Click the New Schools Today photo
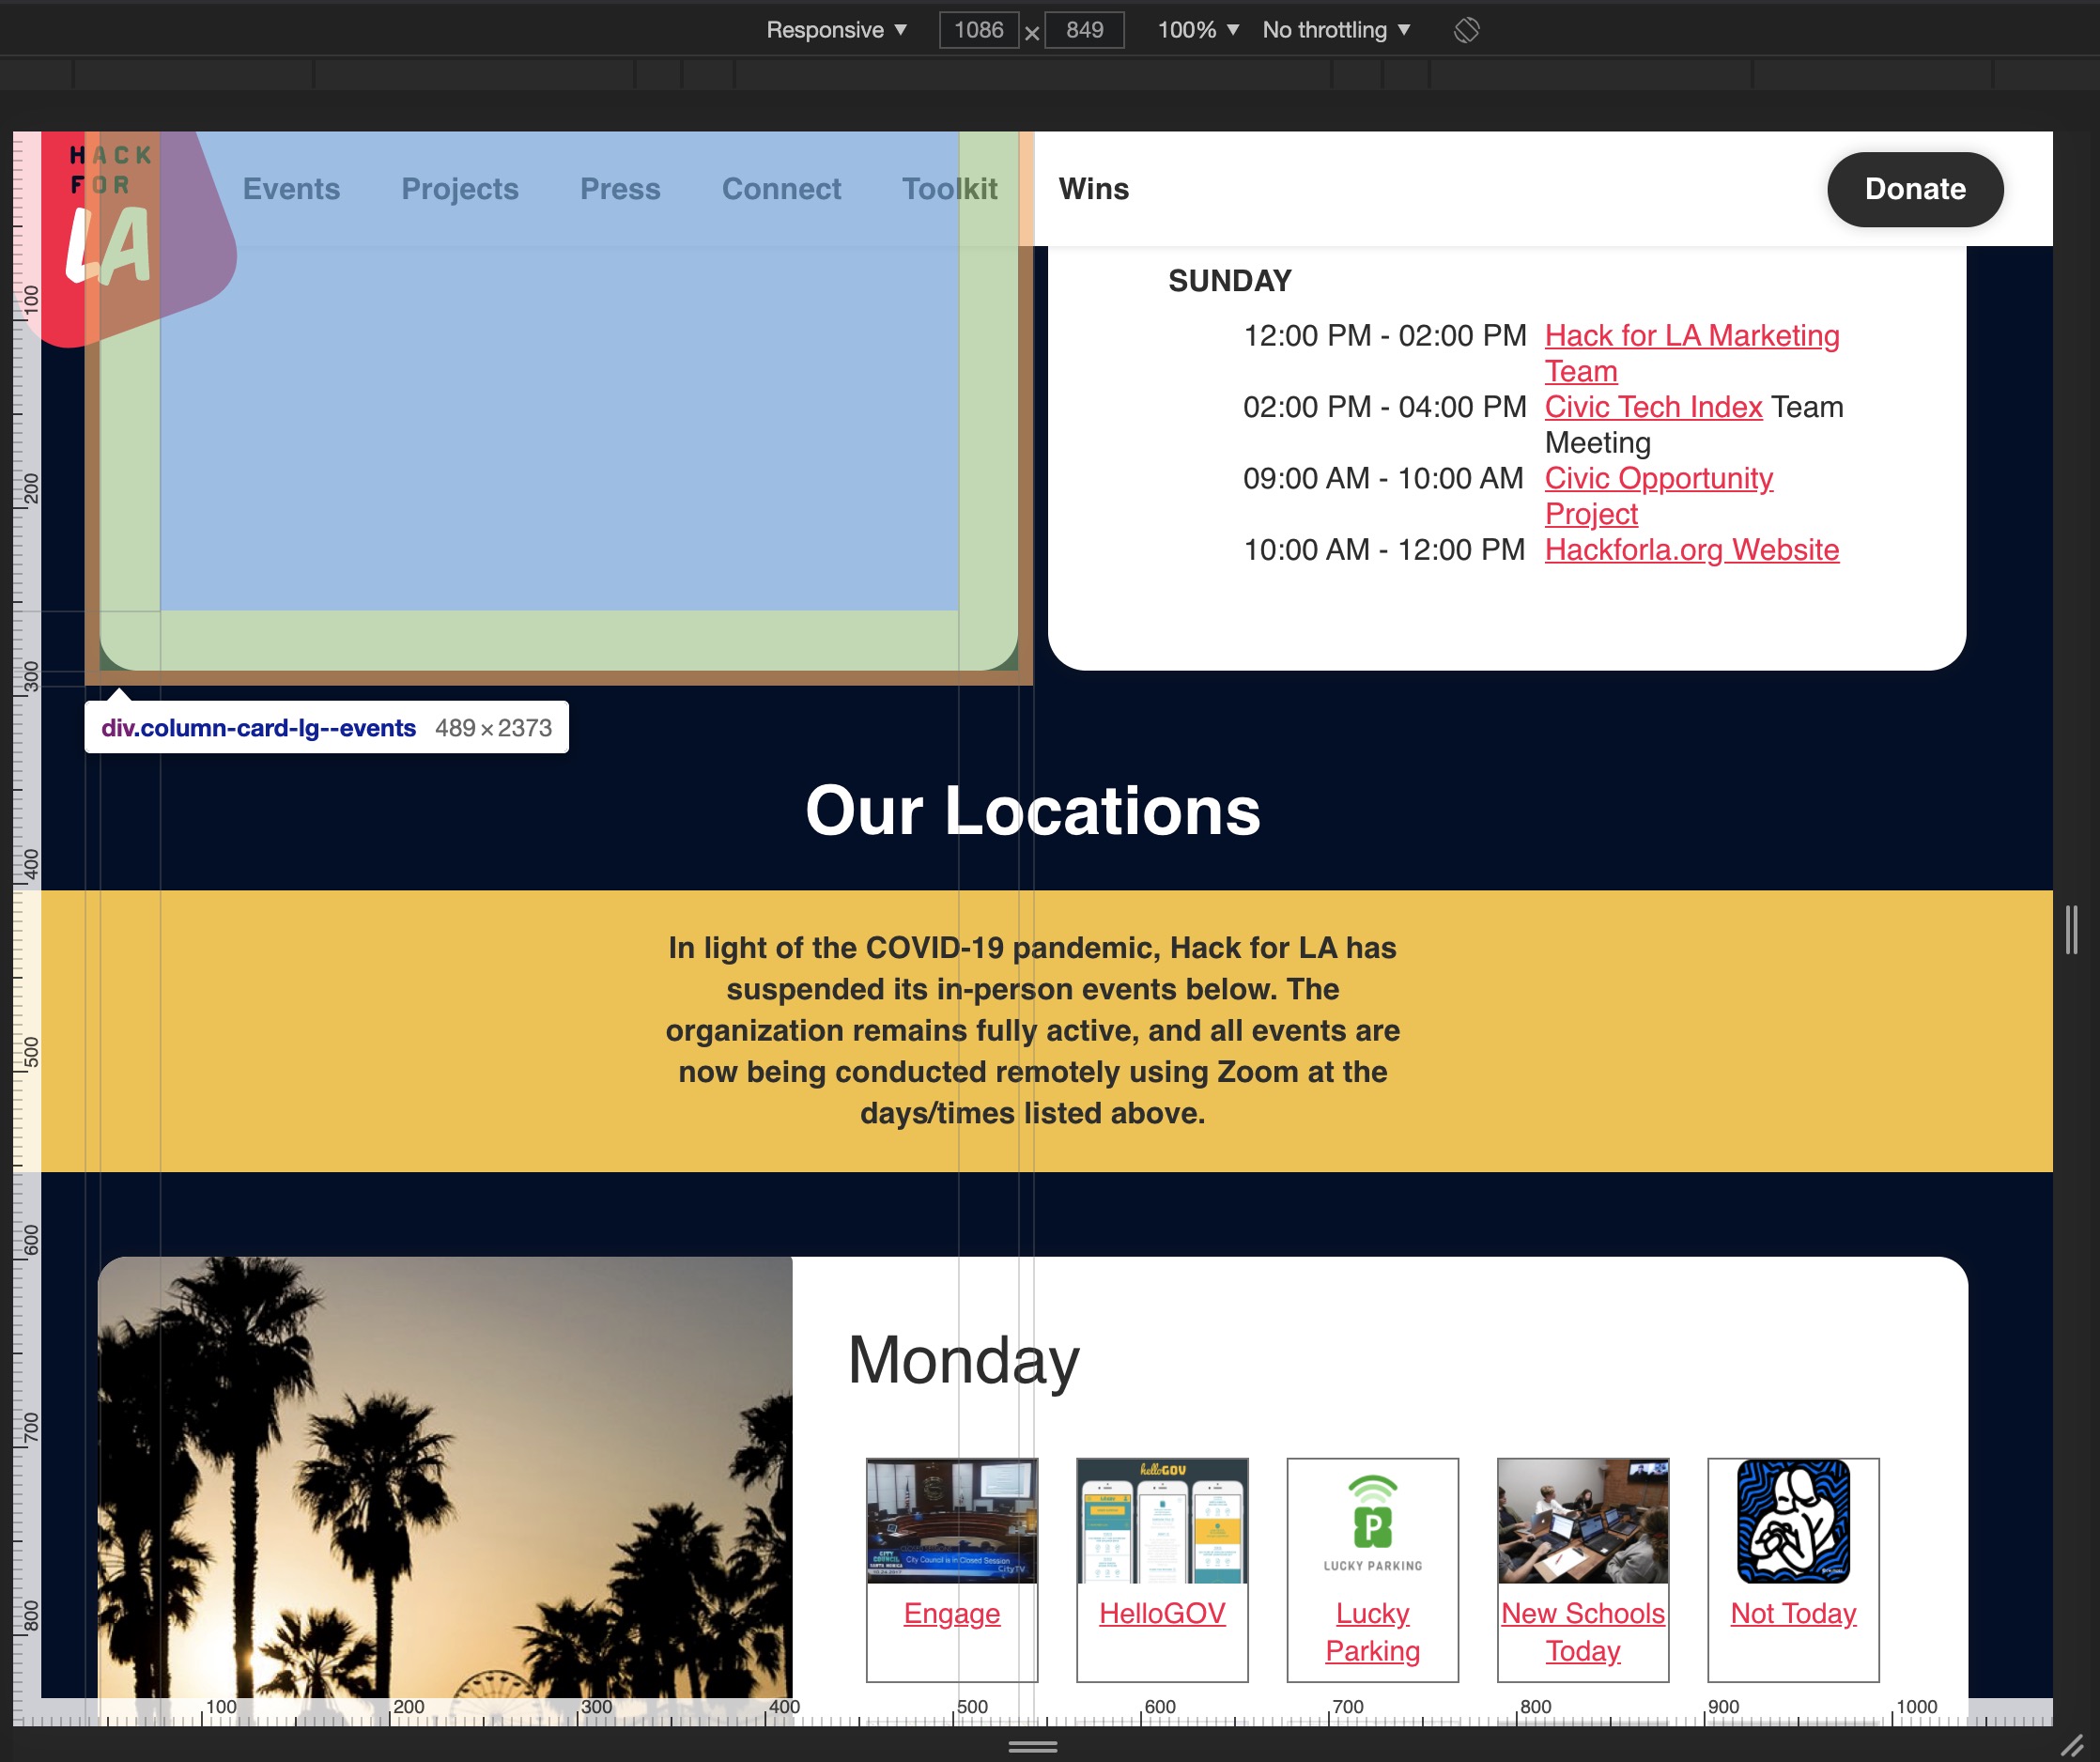 click(x=1582, y=1521)
